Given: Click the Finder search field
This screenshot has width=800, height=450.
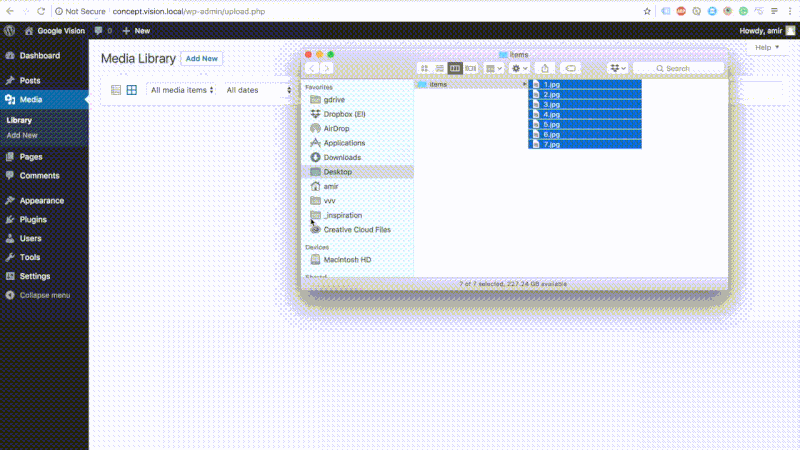Looking at the screenshot, I should [x=678, y=68].
